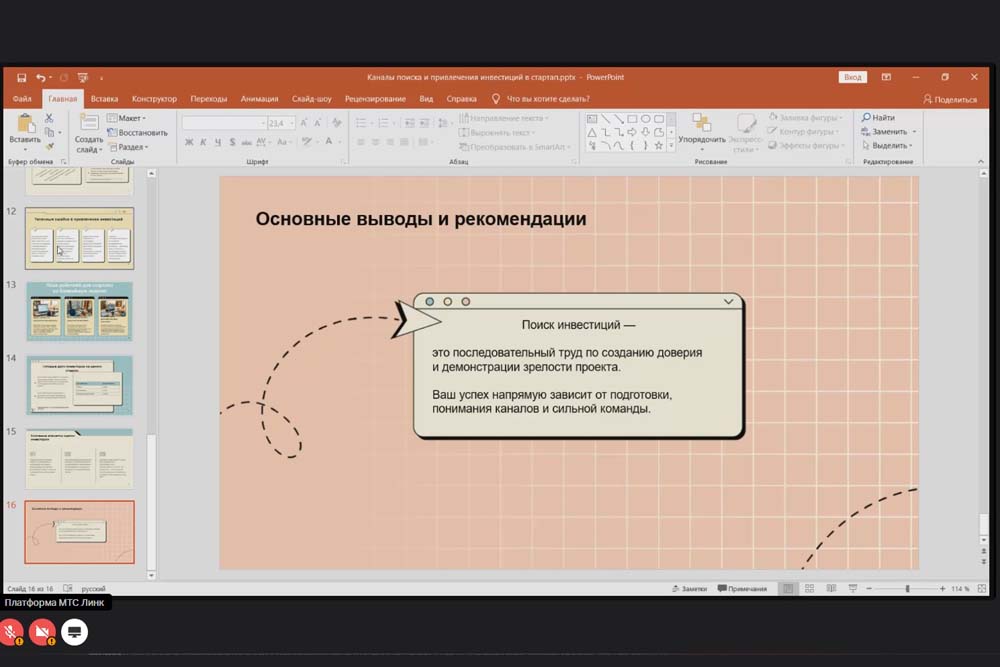The height and width of the screenshot is (667, 1000).
Task: Open the Arrange (Упорядочить) tool
Action: coord(702,129)
